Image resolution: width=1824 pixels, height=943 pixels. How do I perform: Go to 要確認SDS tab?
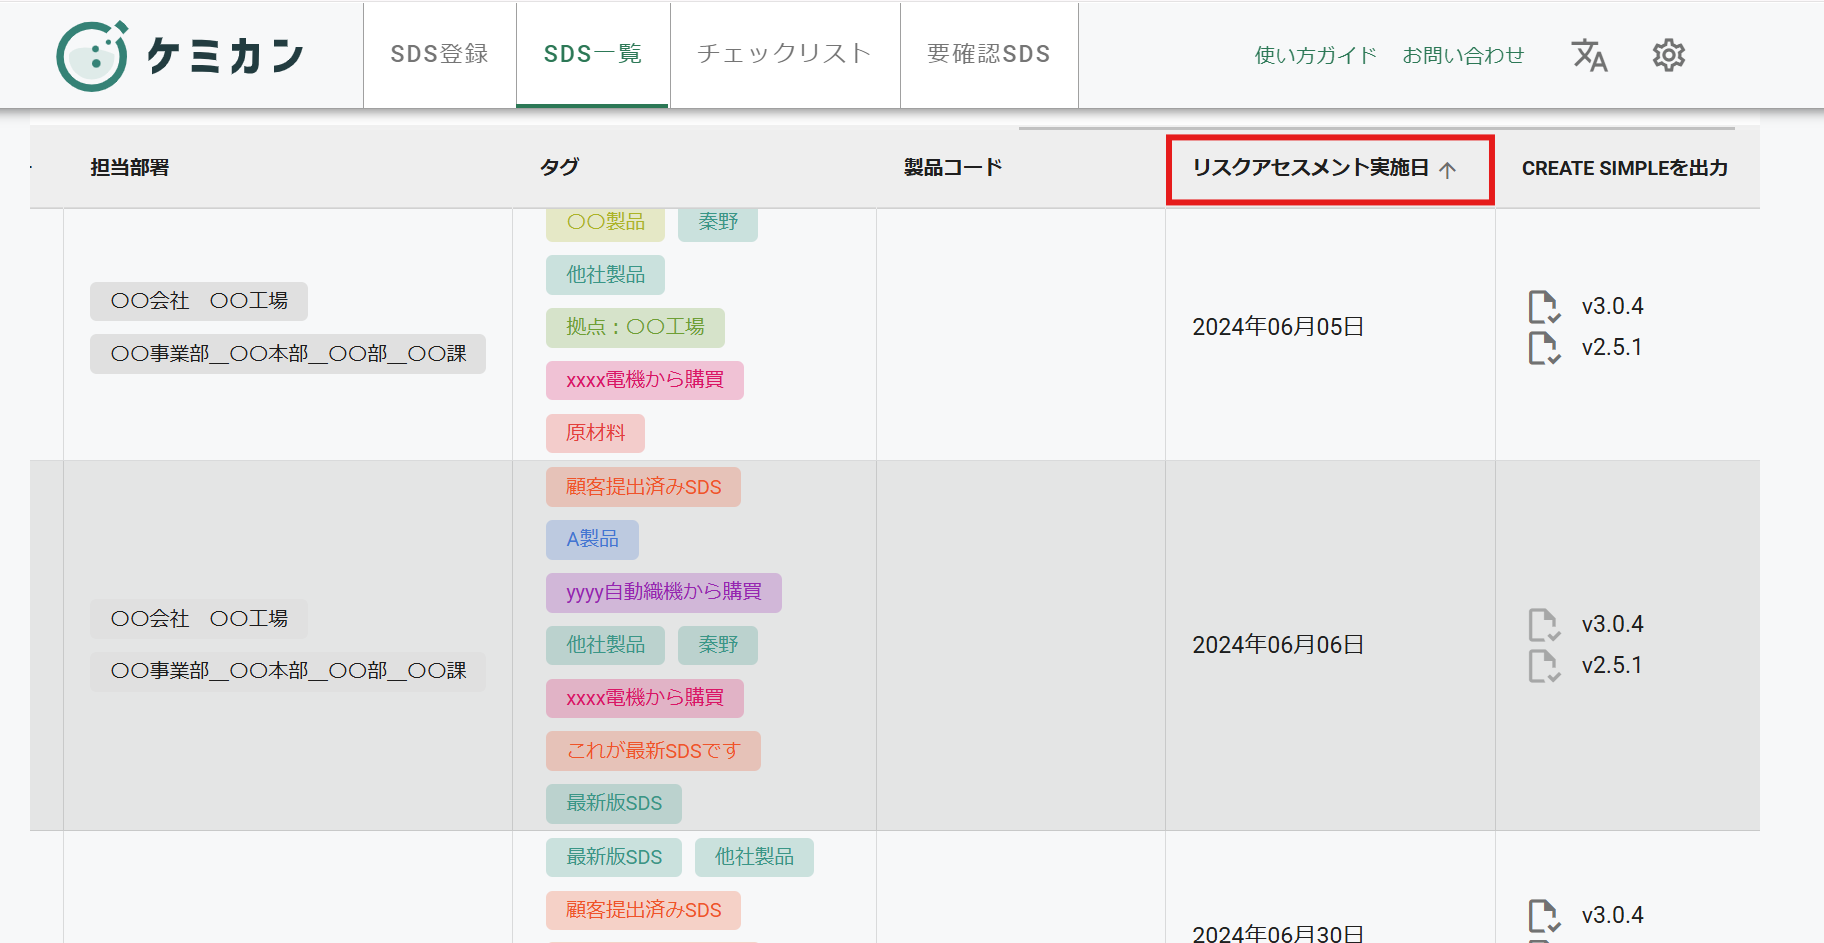(989, 54)
